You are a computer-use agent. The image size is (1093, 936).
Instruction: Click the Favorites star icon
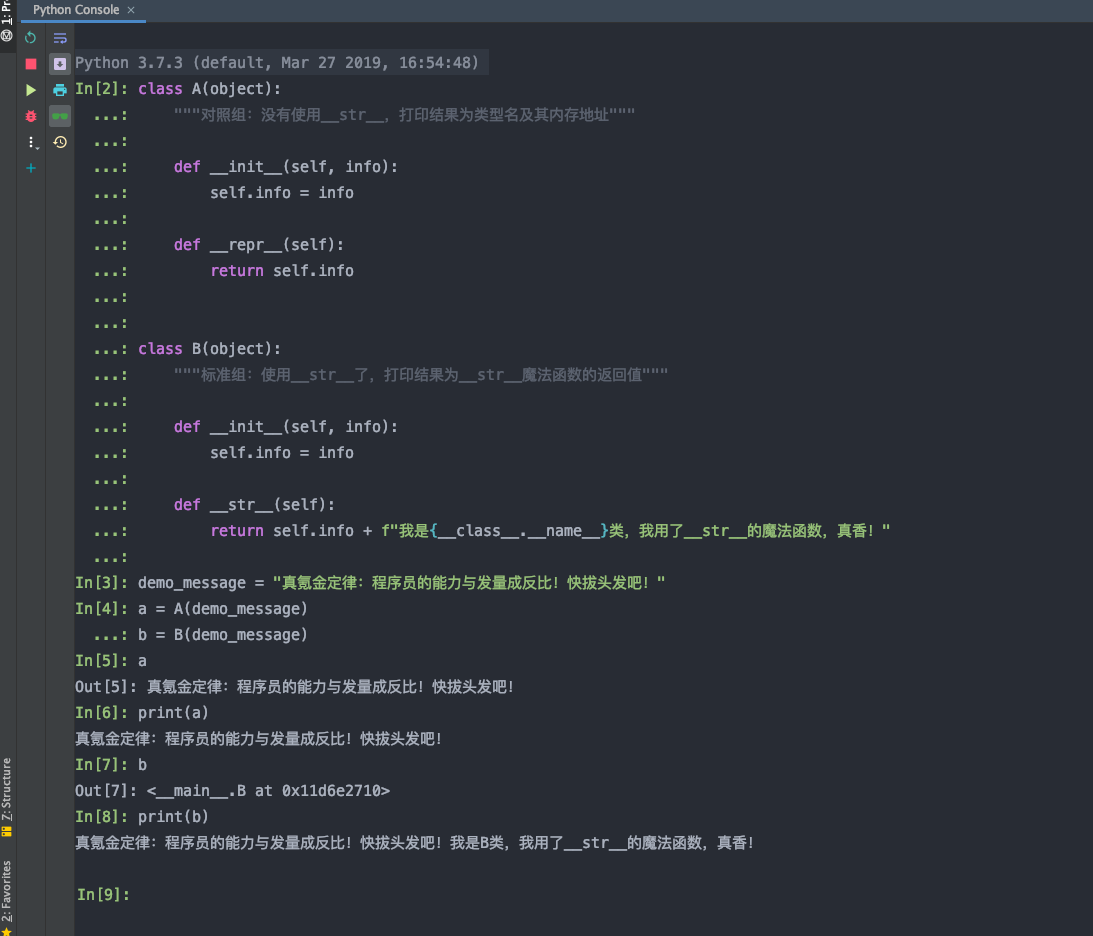(7, 927)
